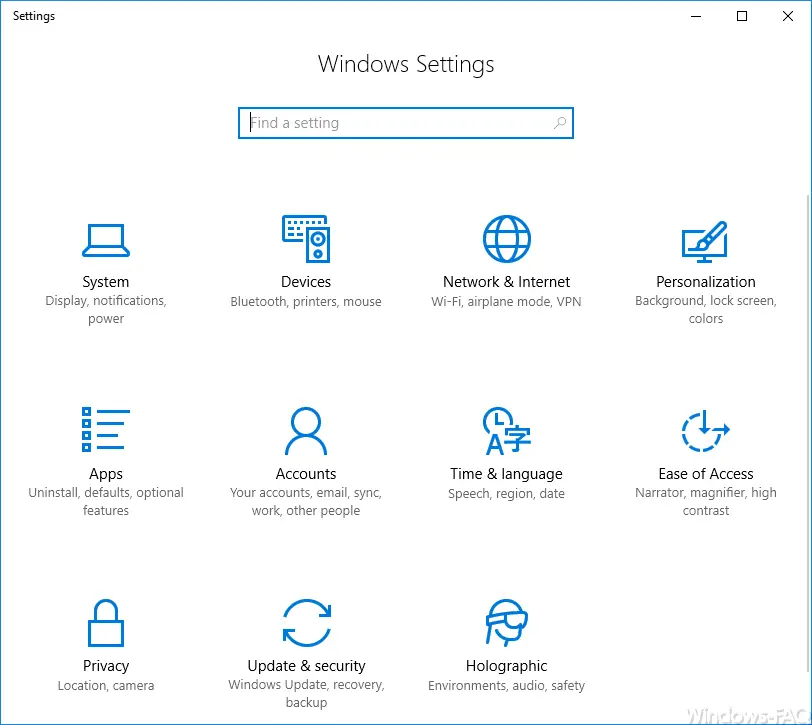Viewport: 812px width, 725px height.
Task: Click the magnifier search icon
Action: click(560, 123)
